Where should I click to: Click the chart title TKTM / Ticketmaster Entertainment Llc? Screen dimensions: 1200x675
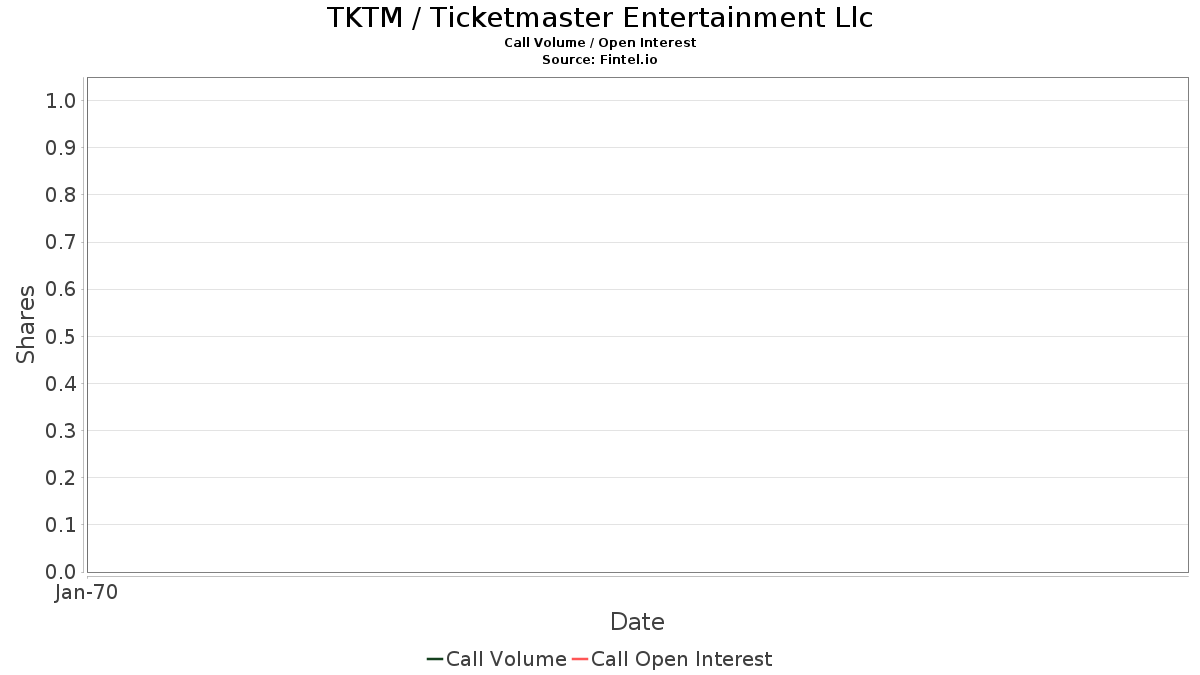coord(600,18)
